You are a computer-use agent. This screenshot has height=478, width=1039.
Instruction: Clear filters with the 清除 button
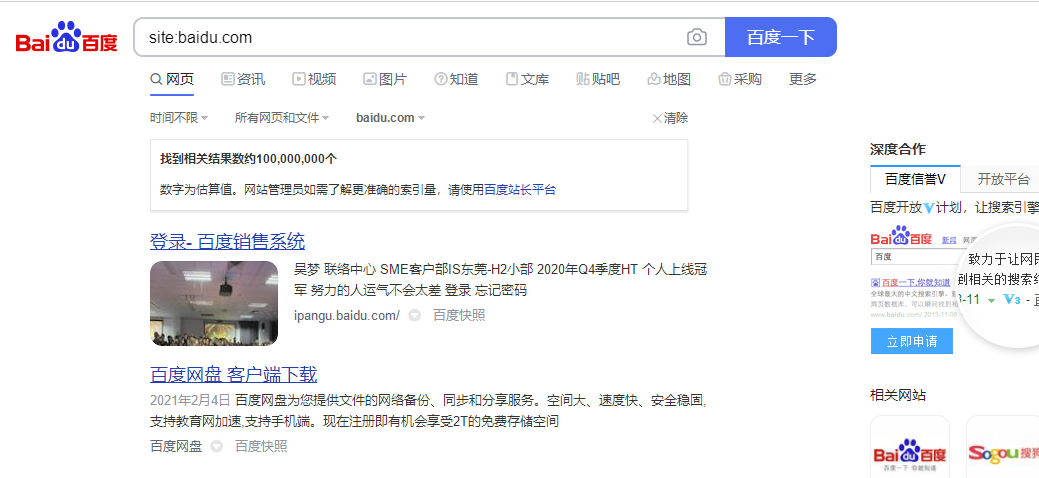click(670, 118)
